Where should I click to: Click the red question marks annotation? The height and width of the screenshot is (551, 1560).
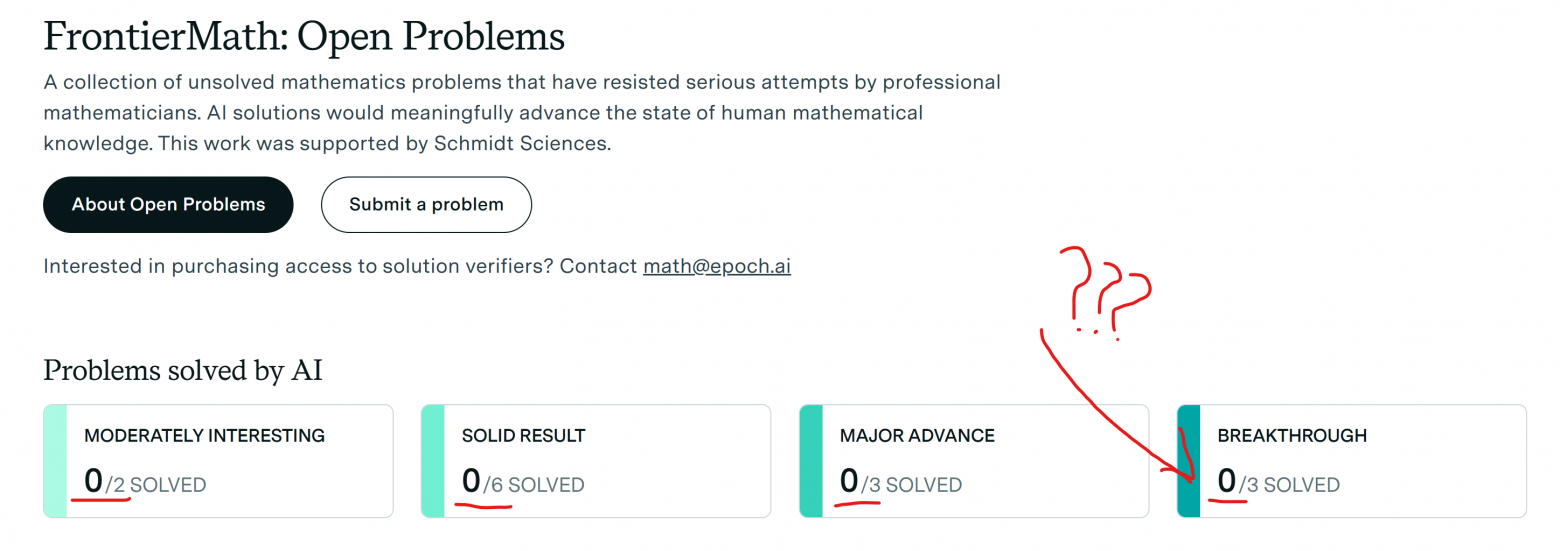pos(1108,290)
